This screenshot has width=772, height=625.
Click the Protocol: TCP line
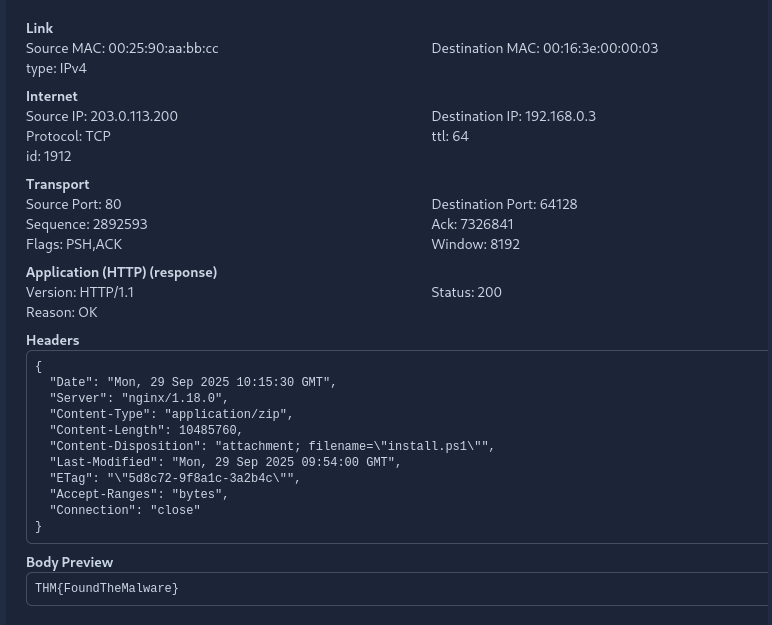(x=68, y=136)
